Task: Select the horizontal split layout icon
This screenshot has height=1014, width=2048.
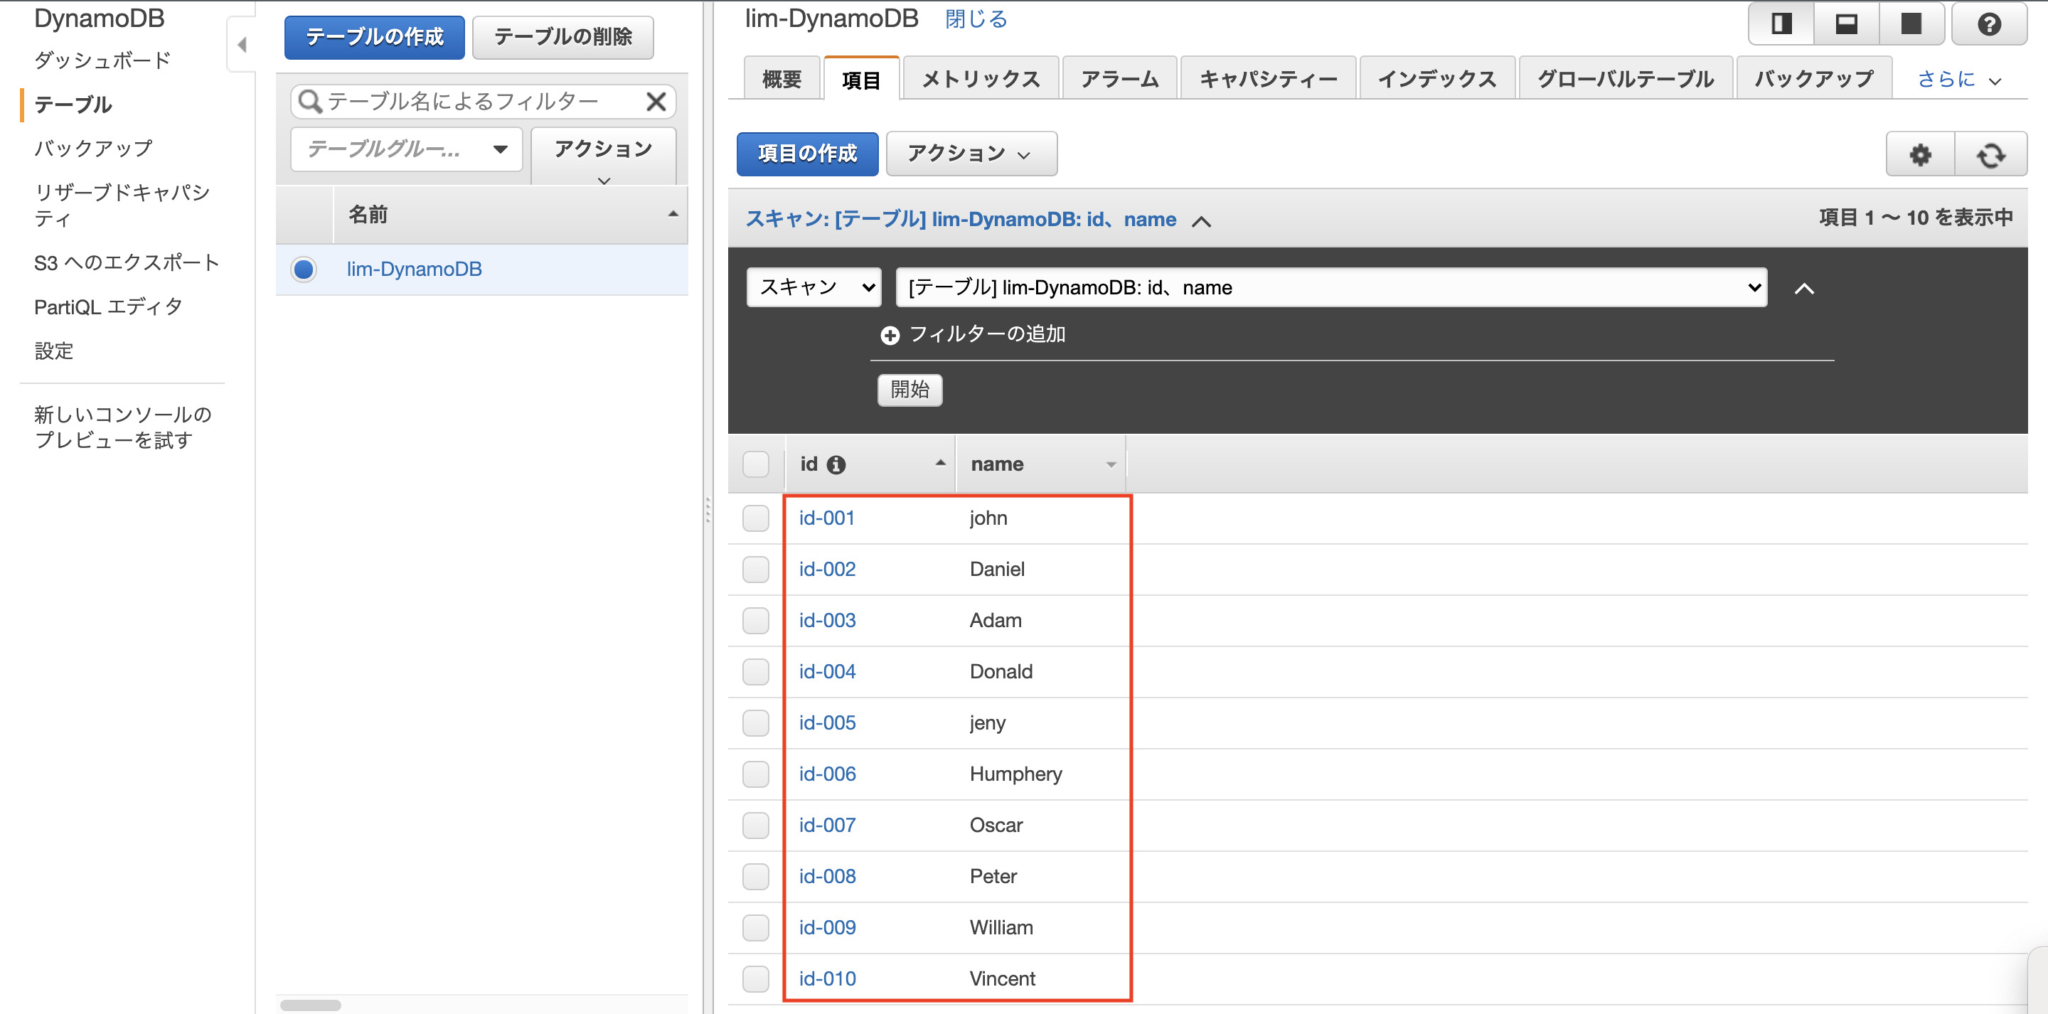Action: point(1846,22)
